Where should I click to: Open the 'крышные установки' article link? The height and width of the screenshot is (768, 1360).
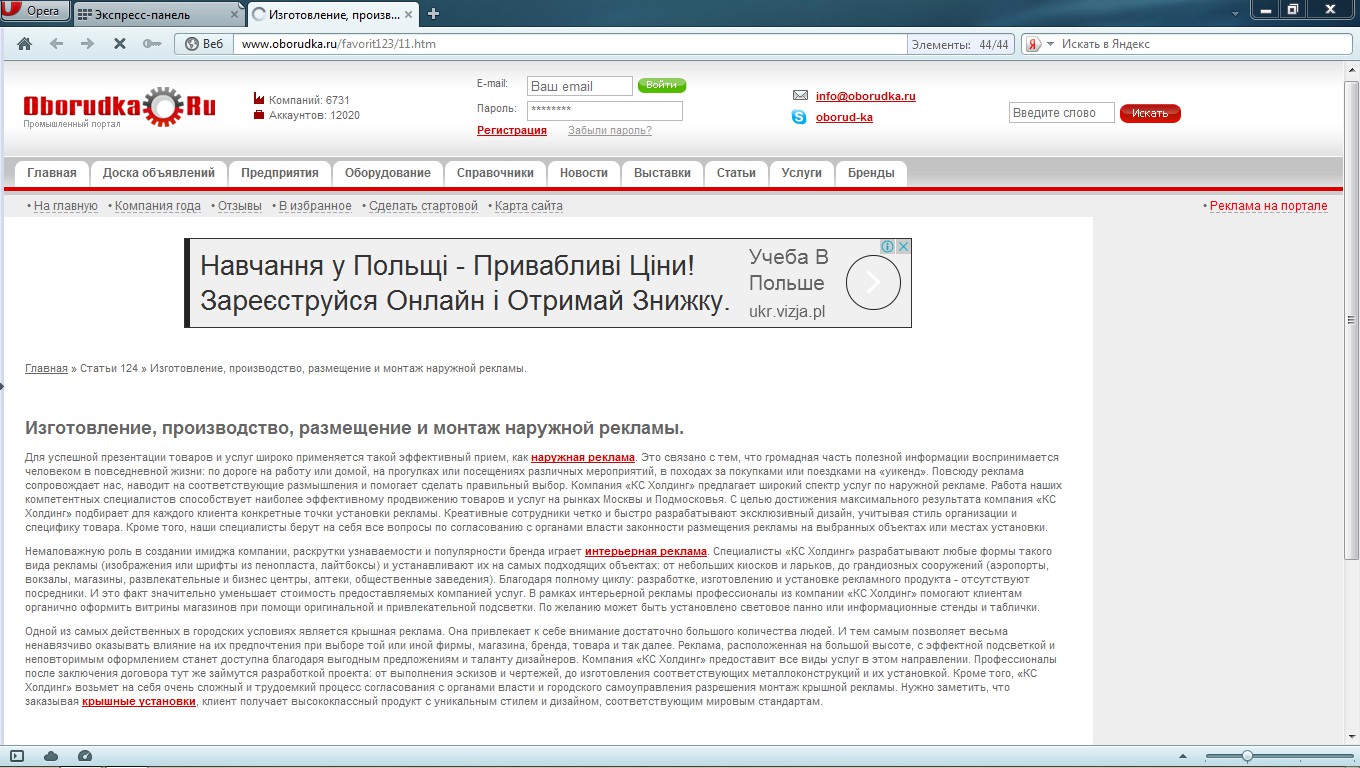coord(139,702)
